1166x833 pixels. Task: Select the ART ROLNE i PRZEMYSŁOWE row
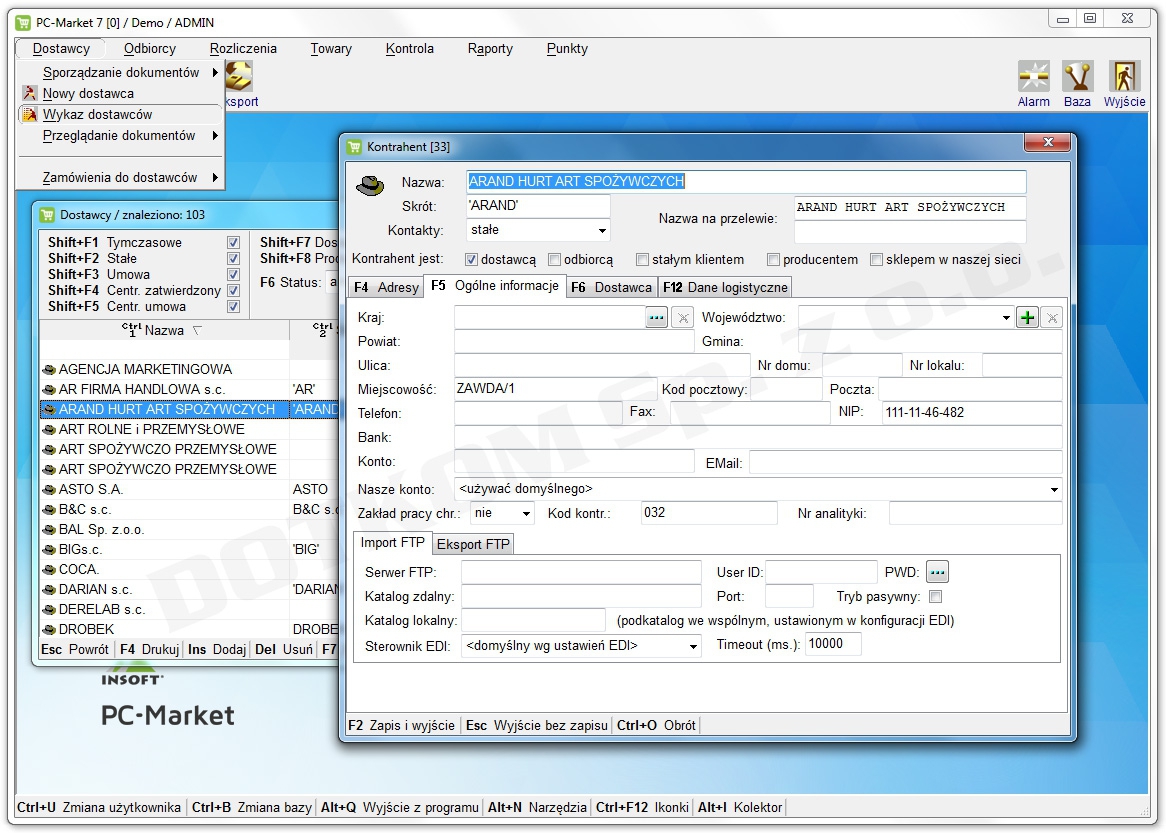(x=164, y=429)
